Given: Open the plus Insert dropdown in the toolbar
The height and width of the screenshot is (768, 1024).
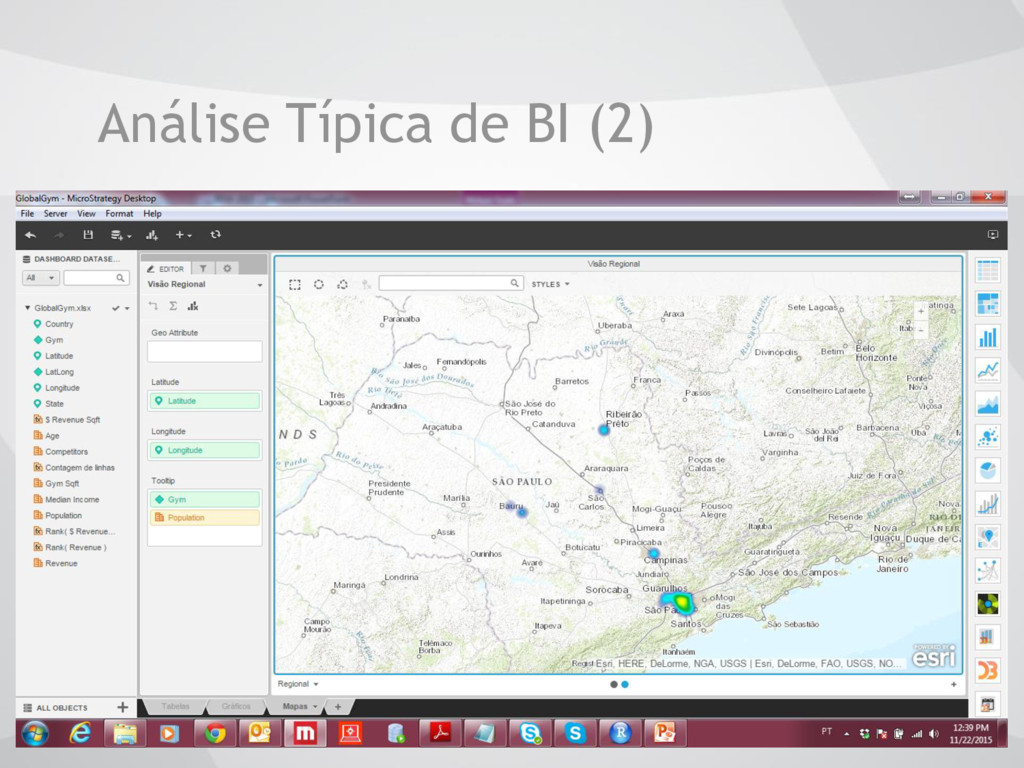Looking at the screenshot, I should tap(184, 235).
